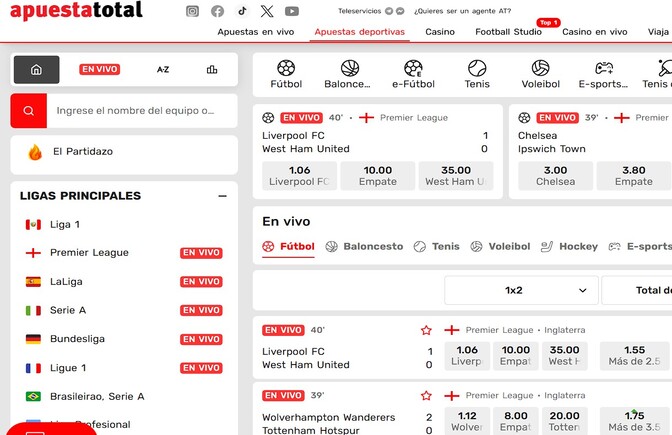This screenshot has width=672, height=435.
Task: Open Premier League in sidebar
Action: click(x=89, y=253)
